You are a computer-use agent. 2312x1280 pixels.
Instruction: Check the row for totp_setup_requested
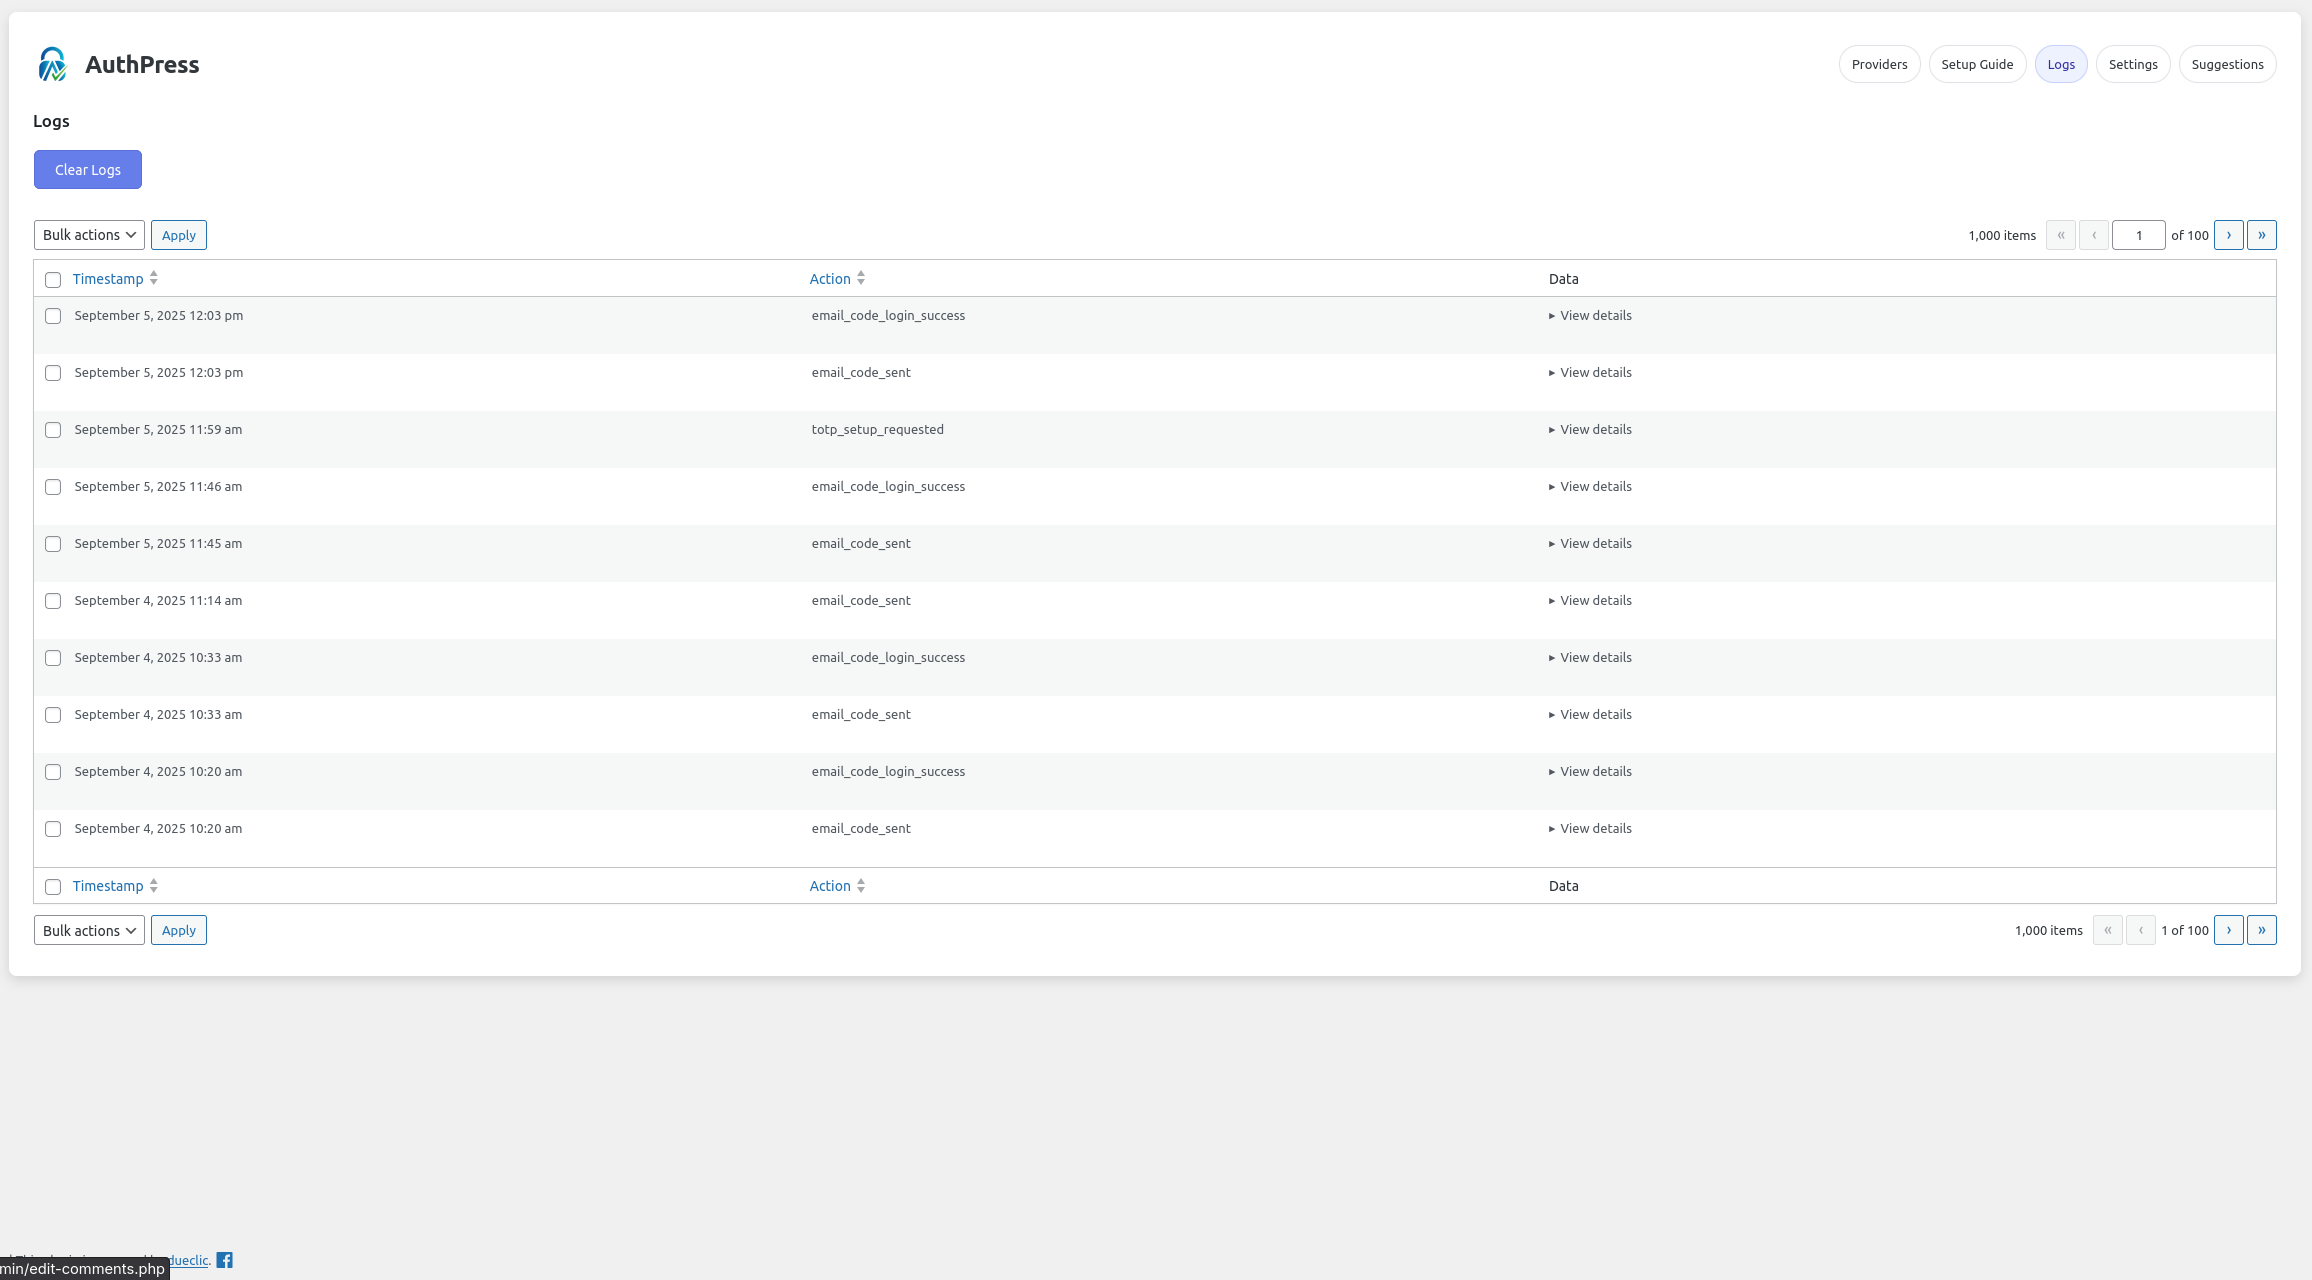[x=53, y=429]
